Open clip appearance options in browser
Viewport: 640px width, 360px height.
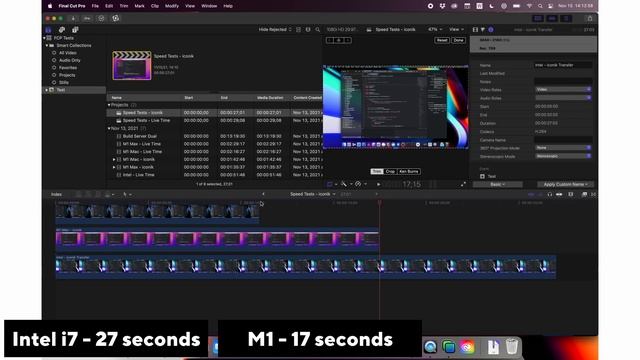click(x=308, y=29)
